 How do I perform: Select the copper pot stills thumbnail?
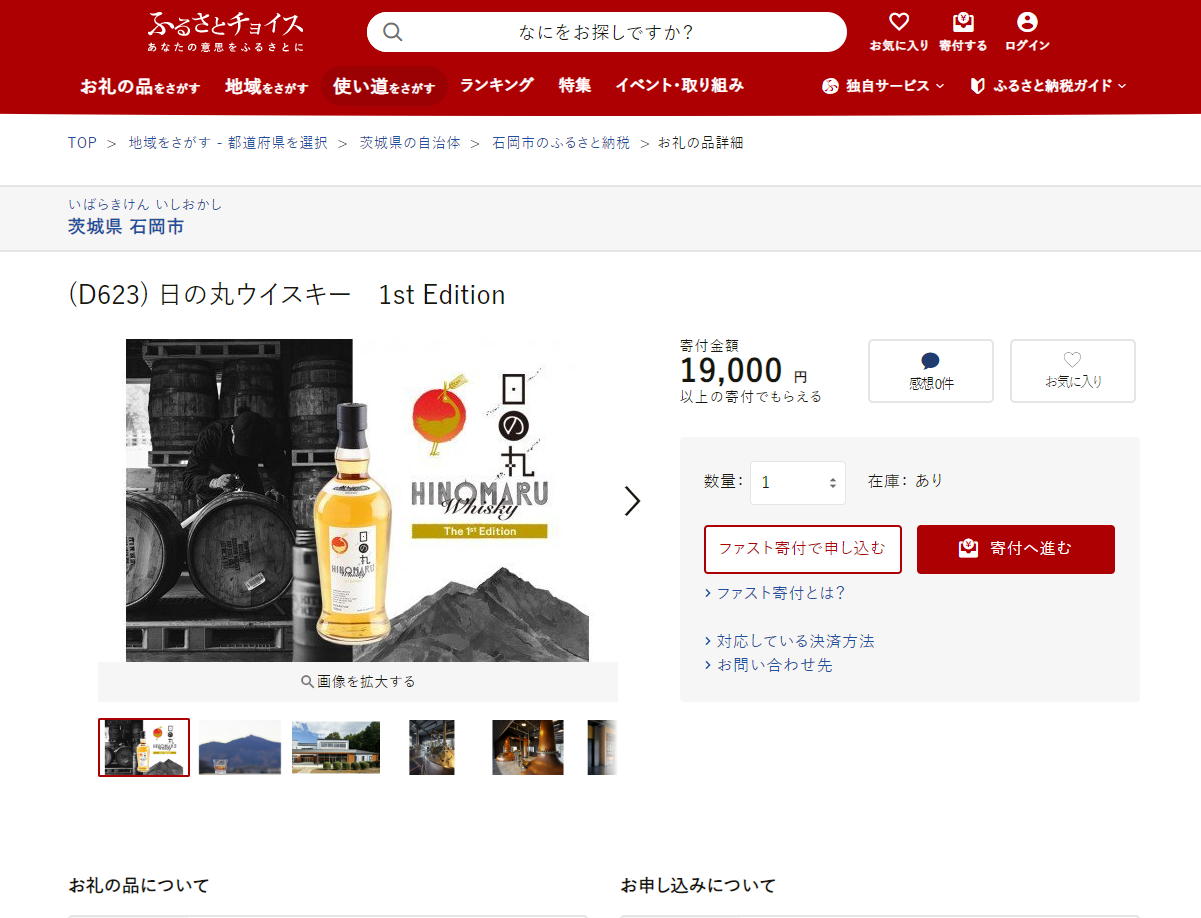pyautogui.click(x=528, y=748)
